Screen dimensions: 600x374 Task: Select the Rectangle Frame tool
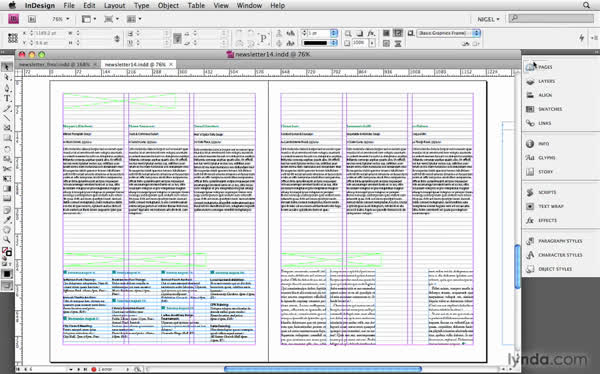point(7,128)
